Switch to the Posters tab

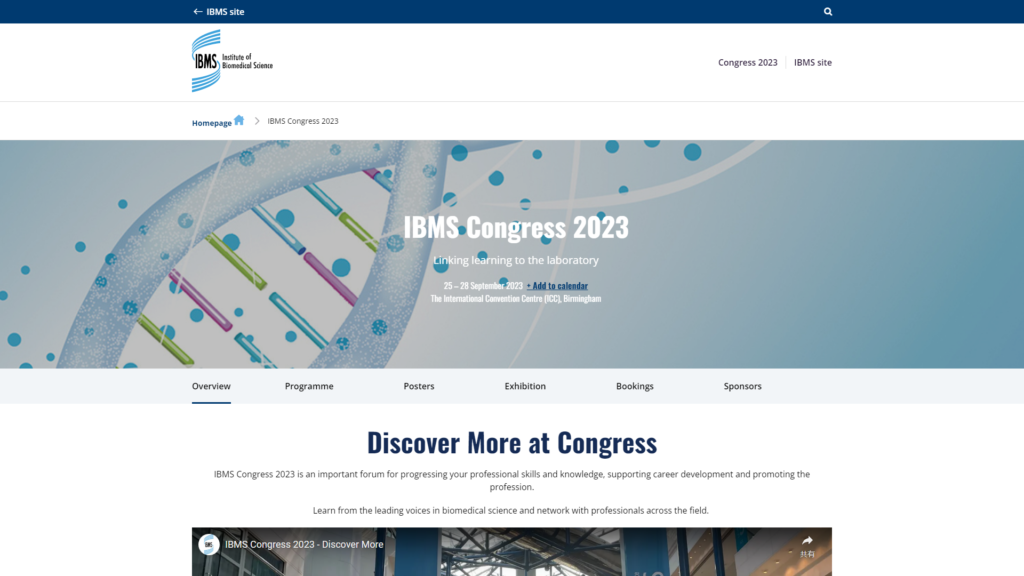(x=419, y=386)
